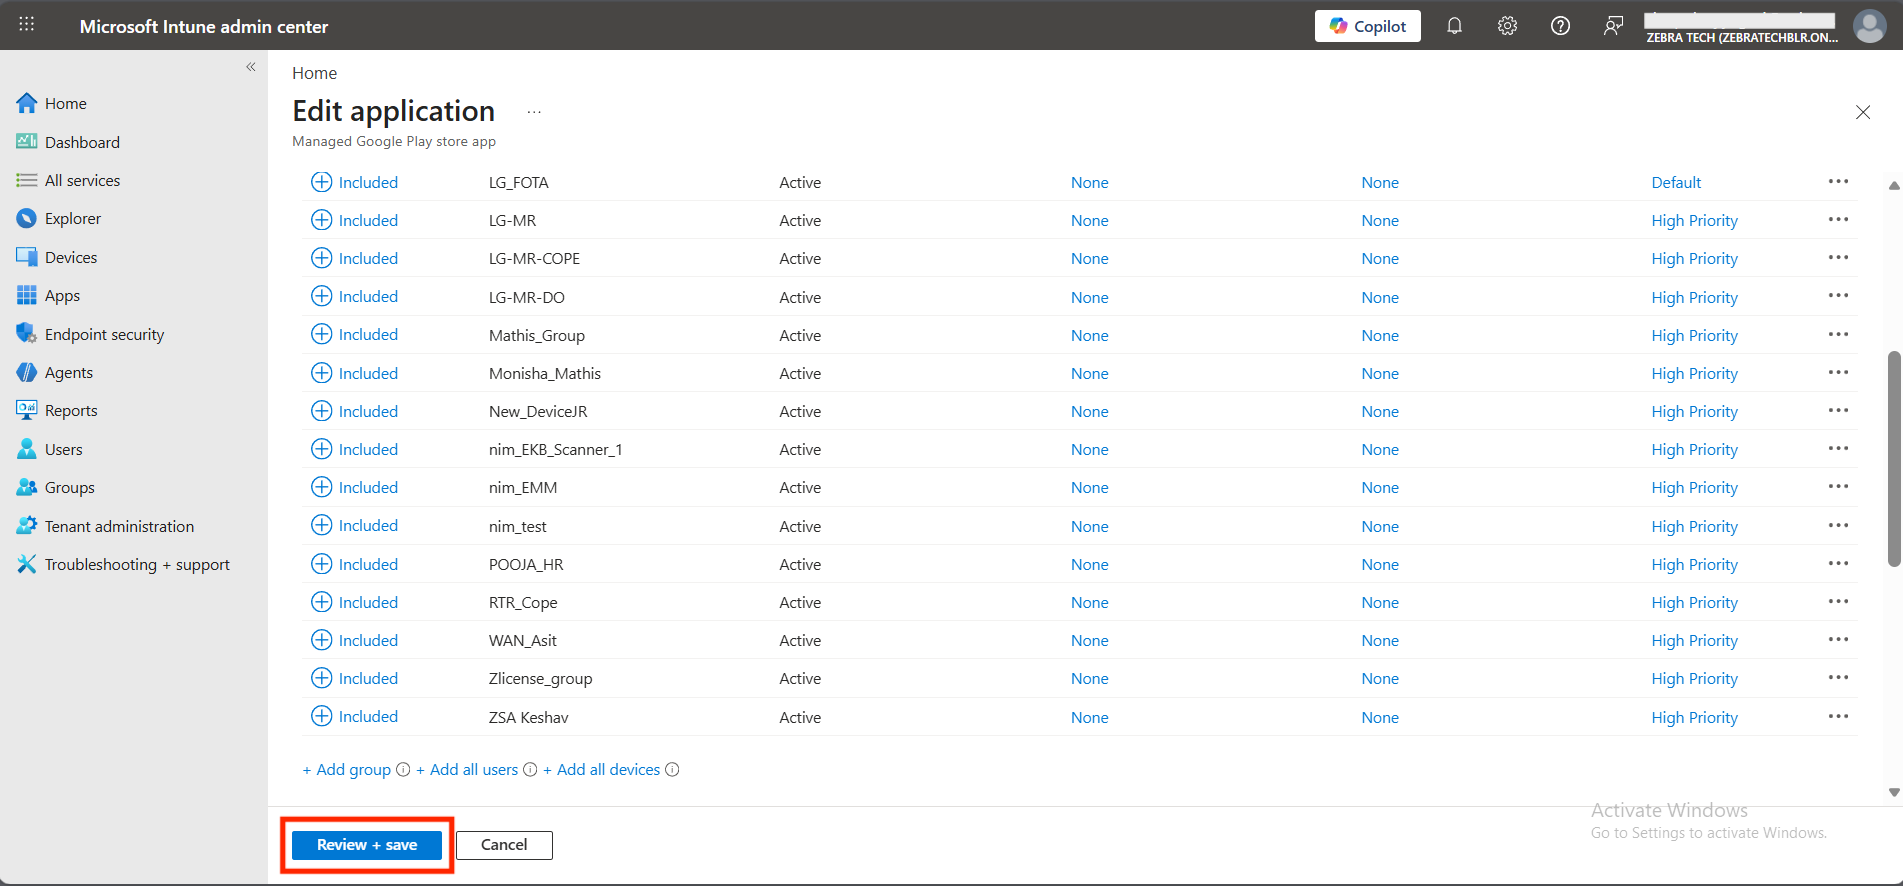Viewport: 1903px width, 886px height.
Task: Click the Agents icon in the sidebar
Action: [x=27, y=372]
